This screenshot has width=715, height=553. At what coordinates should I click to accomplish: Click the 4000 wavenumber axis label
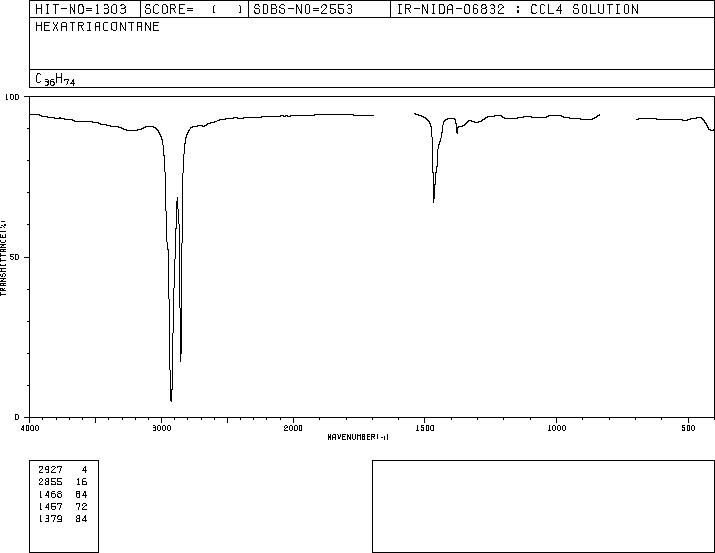pyautogui.click(x=30, y=428)
